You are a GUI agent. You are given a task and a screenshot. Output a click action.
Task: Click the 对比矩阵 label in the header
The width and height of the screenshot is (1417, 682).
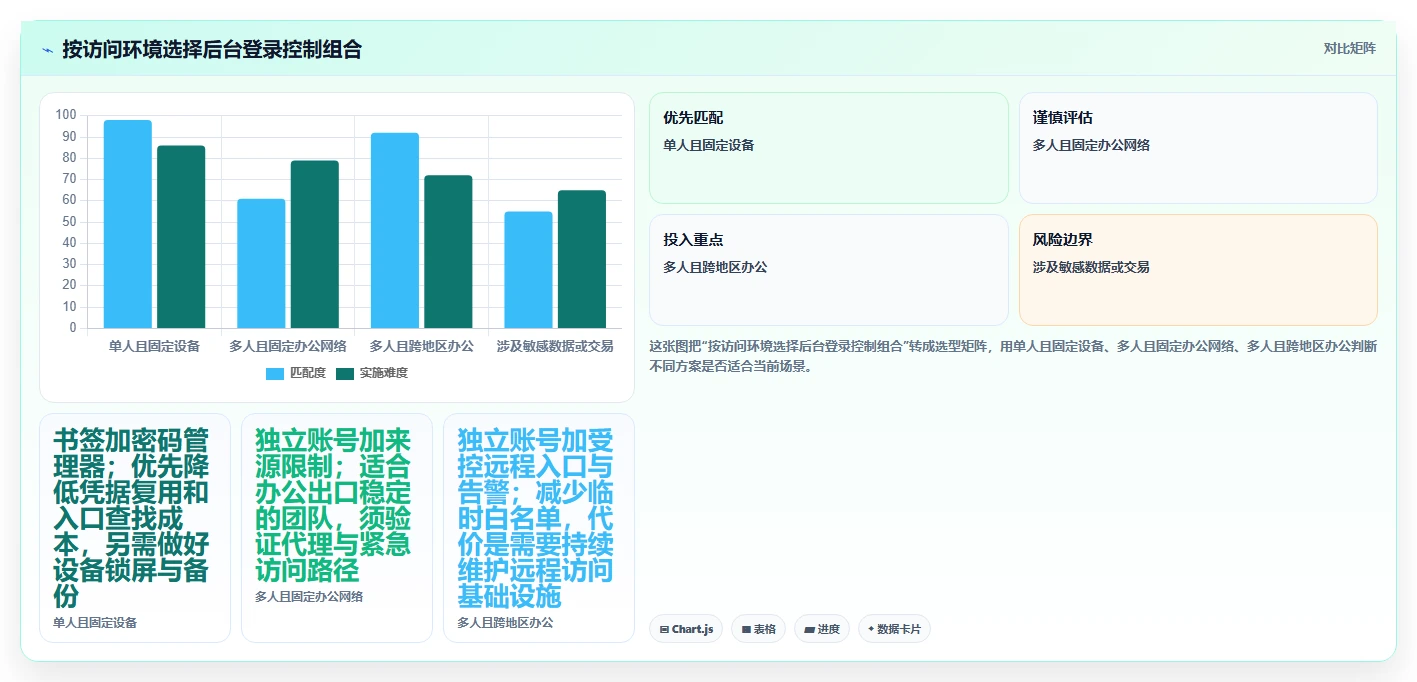[1349, 48]
